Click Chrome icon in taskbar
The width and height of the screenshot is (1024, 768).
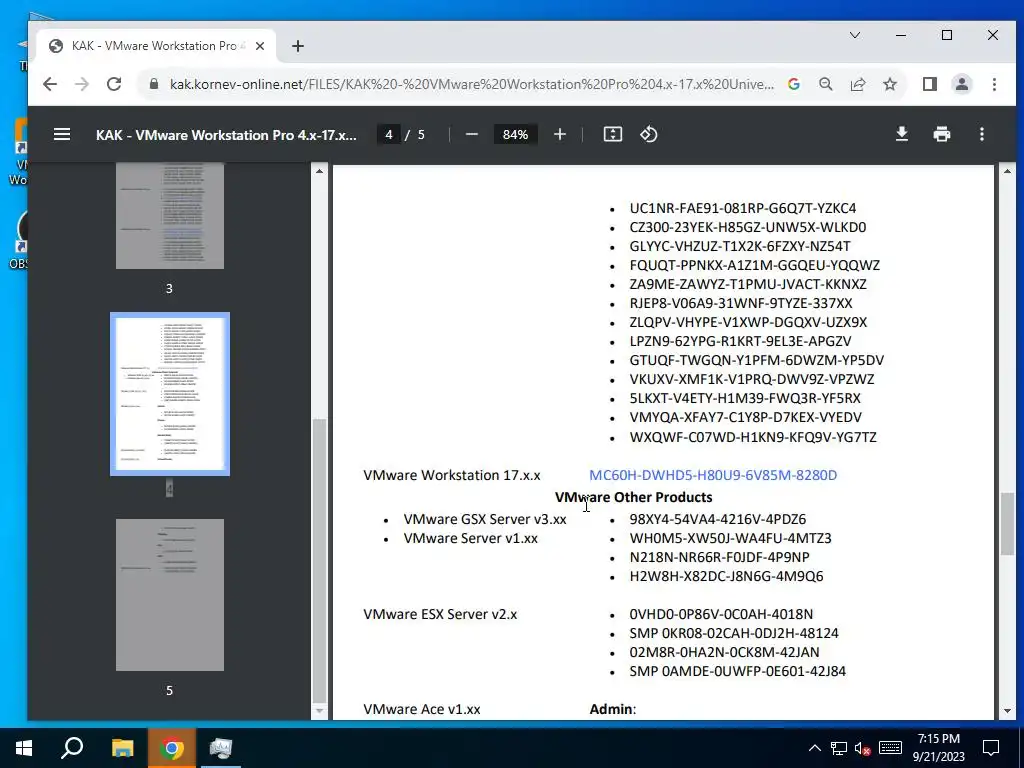(x=172, y=748)
